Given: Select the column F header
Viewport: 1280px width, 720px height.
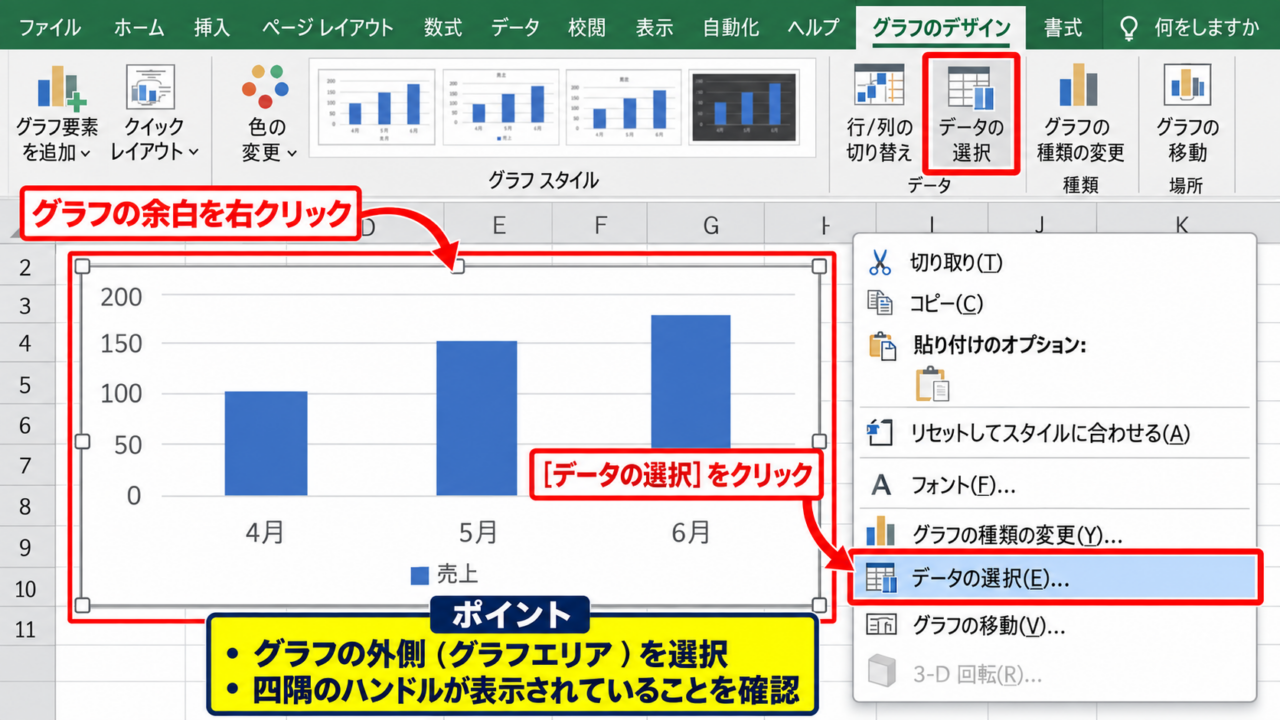Looking at the screenshot, I should 600,226.
